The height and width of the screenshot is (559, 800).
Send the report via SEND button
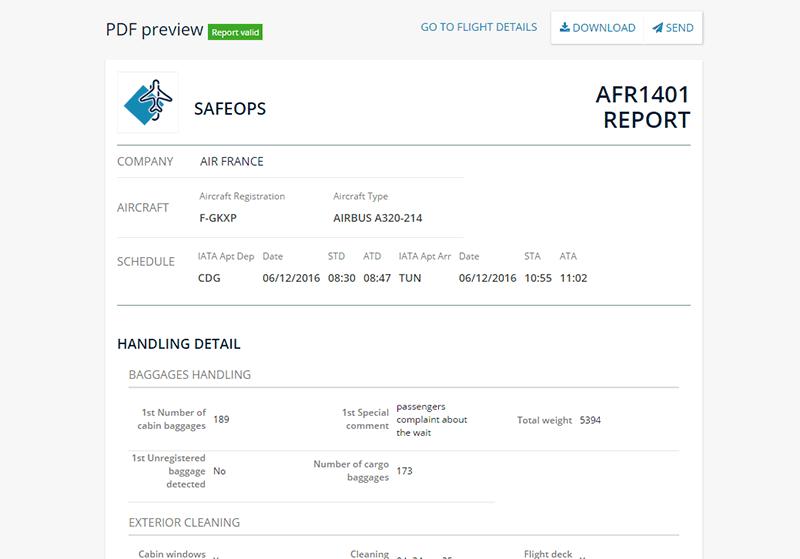point(673,28)
